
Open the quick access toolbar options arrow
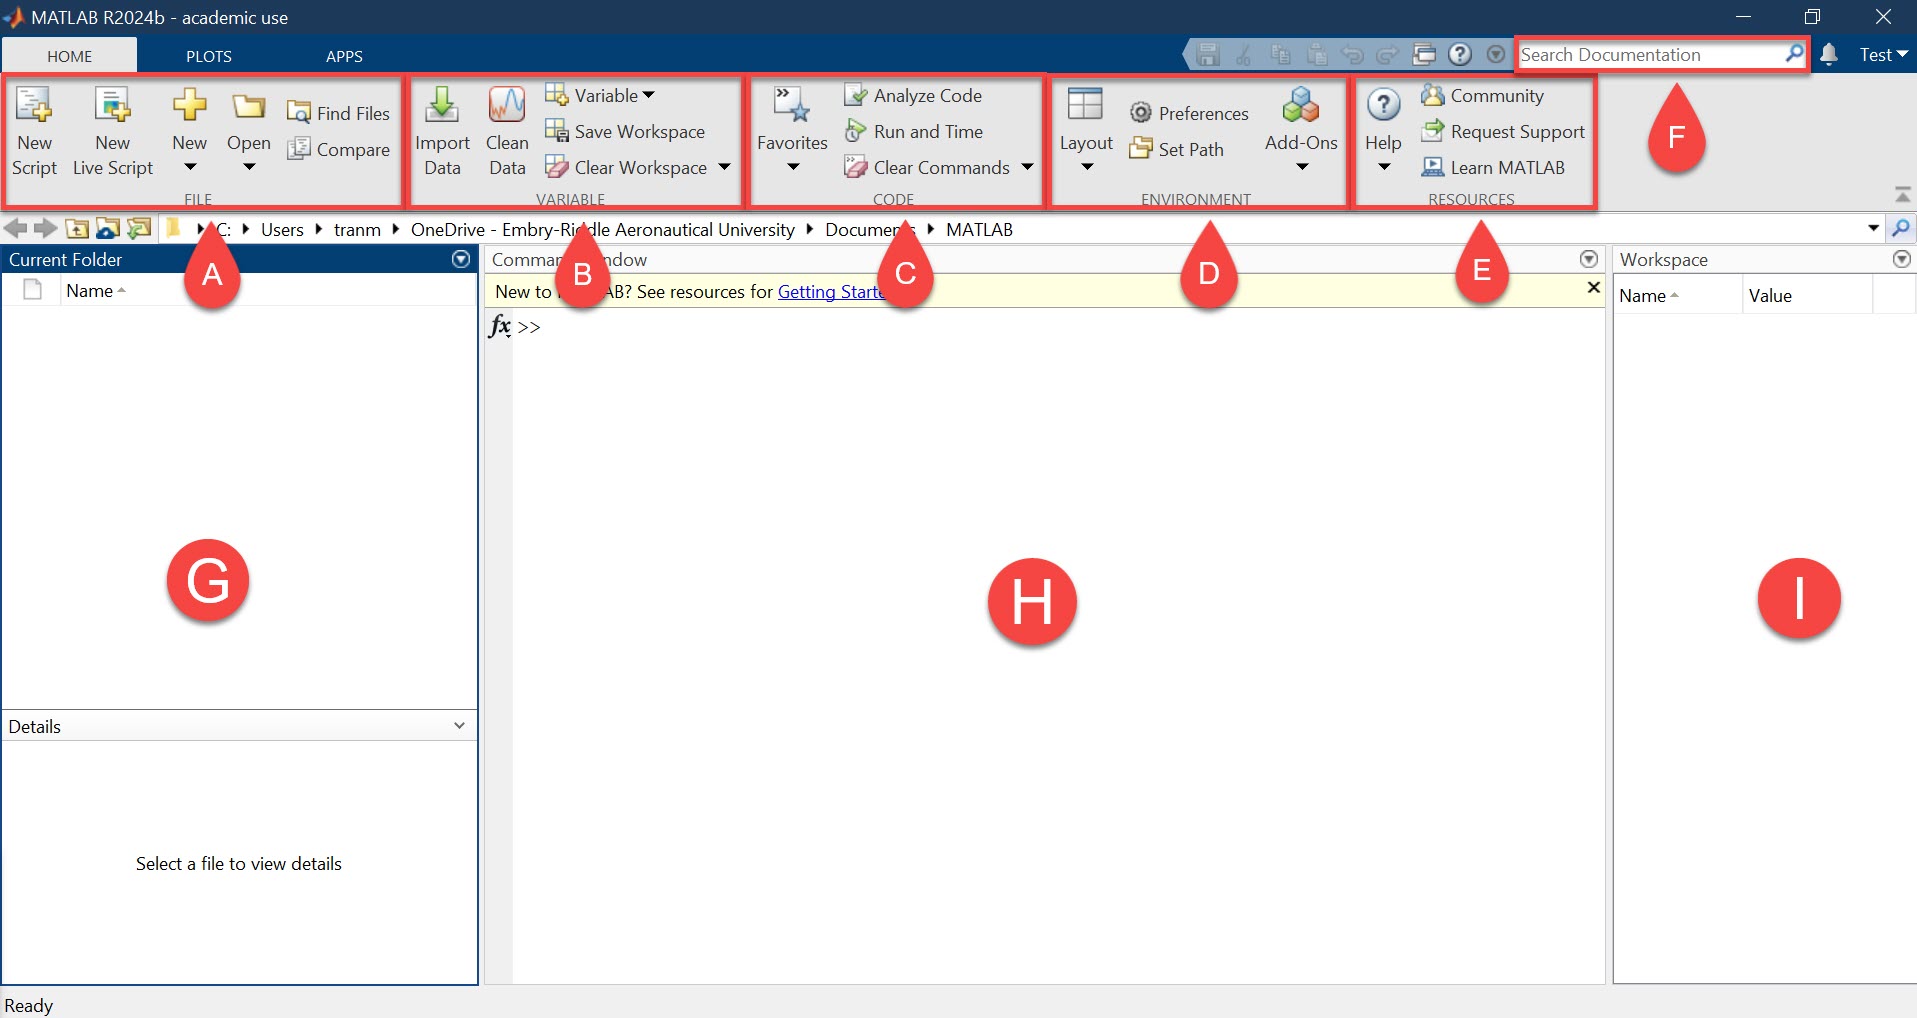point(1496,55)
